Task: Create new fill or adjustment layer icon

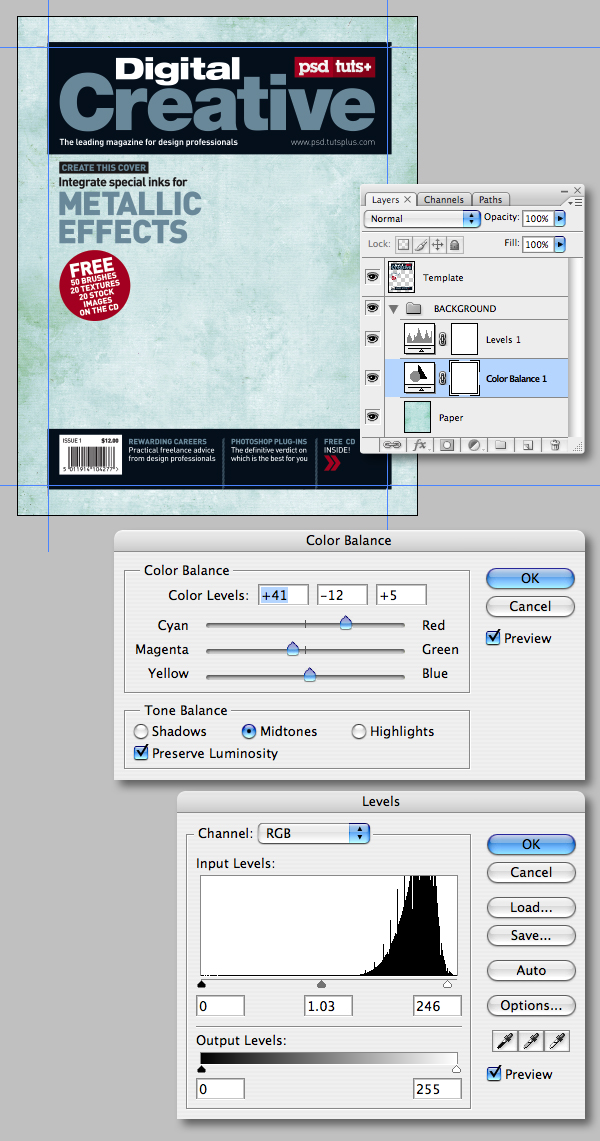Action: pyautogui.click(x=473, y=445)
